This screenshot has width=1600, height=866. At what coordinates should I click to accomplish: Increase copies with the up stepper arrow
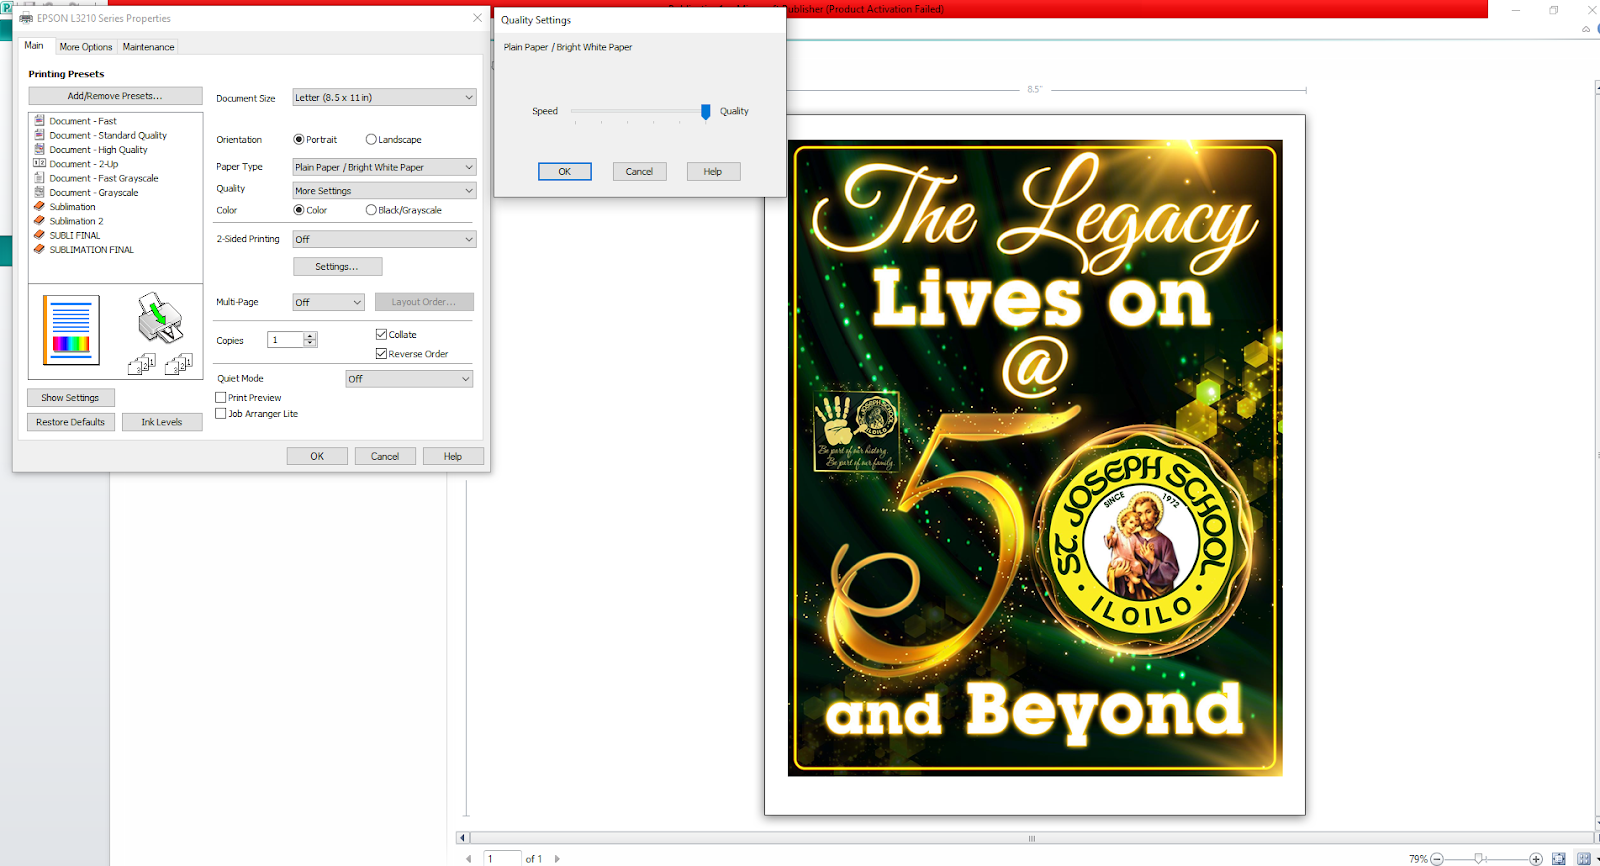tap(310, 336)
